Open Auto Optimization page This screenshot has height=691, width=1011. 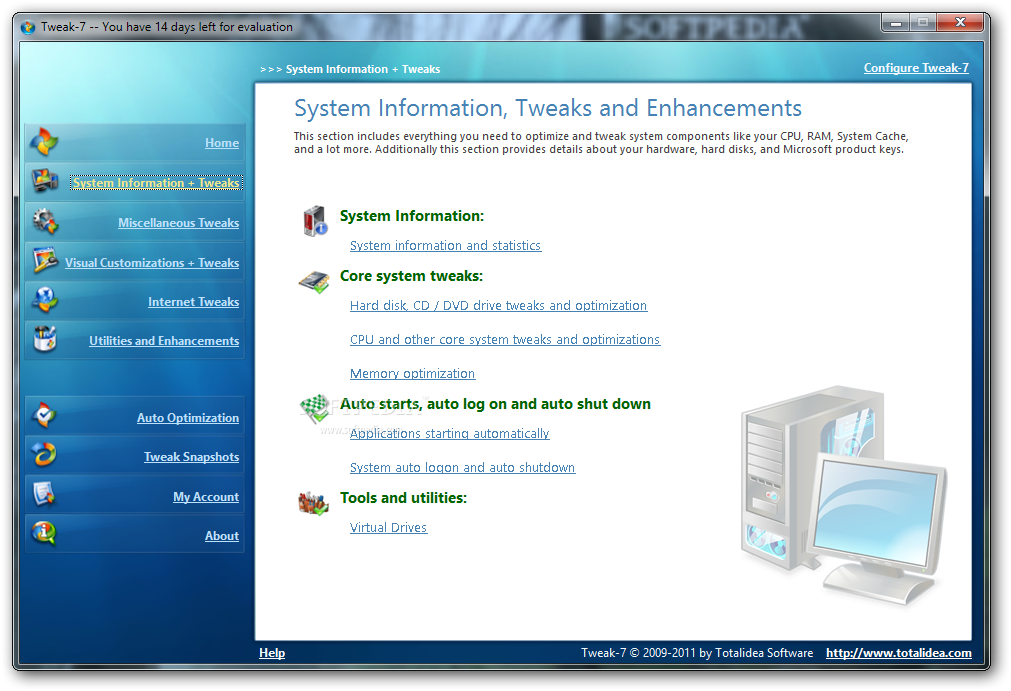tap(188, 418)
